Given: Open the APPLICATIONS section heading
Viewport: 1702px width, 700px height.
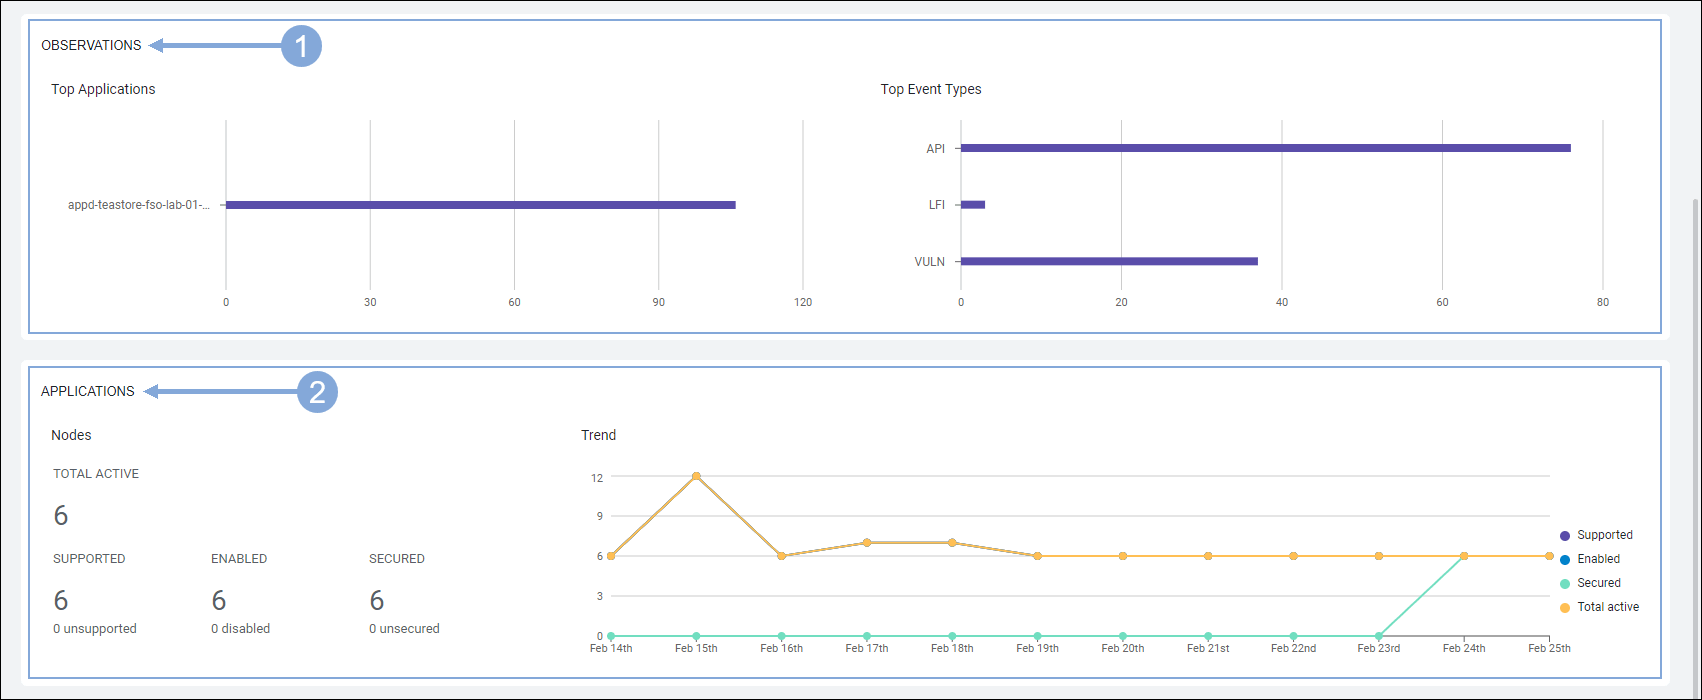Looking at the screenshot, I should coord(87,391).
